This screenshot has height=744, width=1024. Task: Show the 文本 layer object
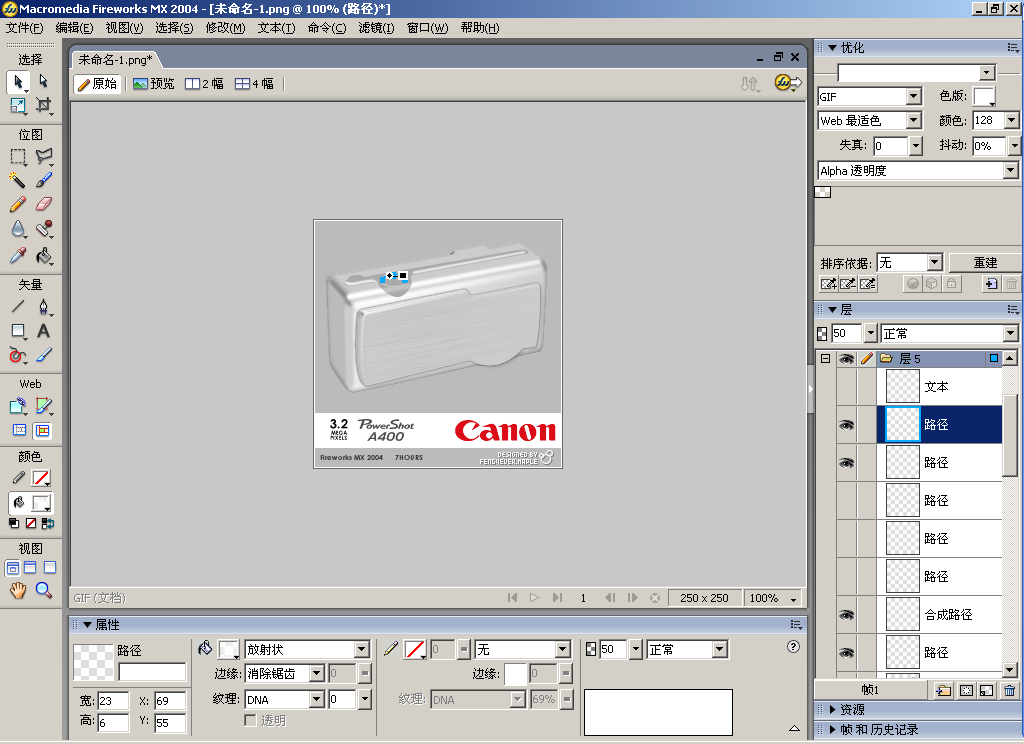click(x=846, y=387)
